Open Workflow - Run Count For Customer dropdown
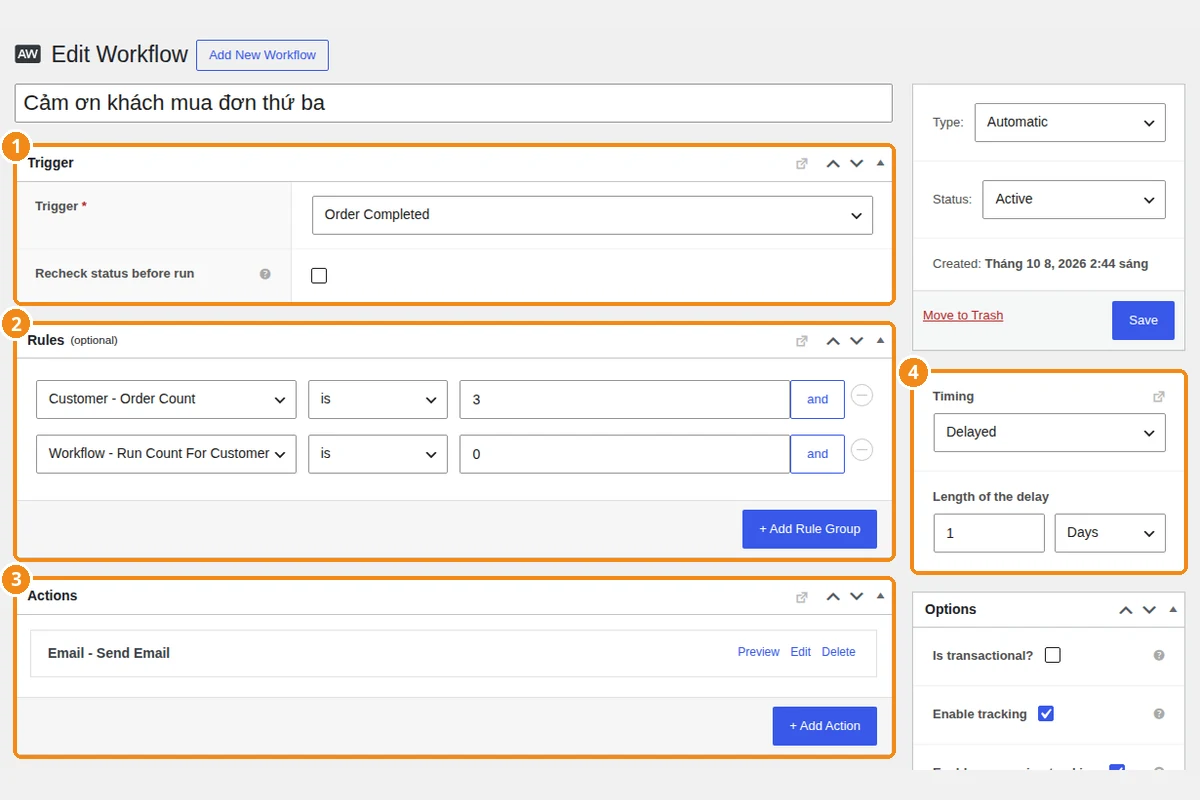The image size is (1200, 800). (166, 454)
